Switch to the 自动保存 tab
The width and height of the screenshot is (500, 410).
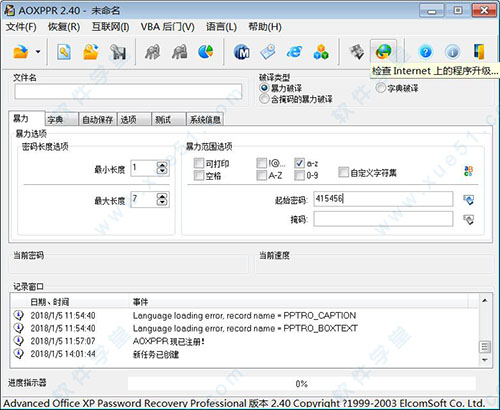(98, 120)
